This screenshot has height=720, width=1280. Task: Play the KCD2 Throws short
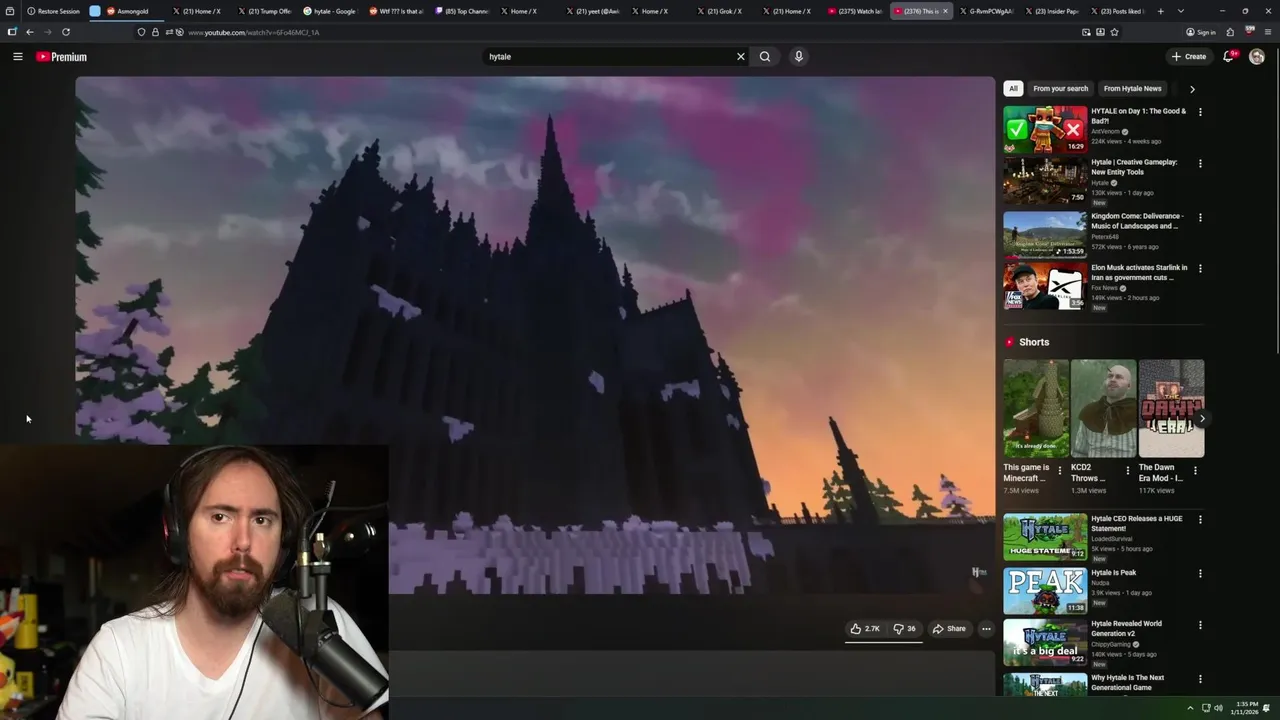click(x=1103, y=408)
